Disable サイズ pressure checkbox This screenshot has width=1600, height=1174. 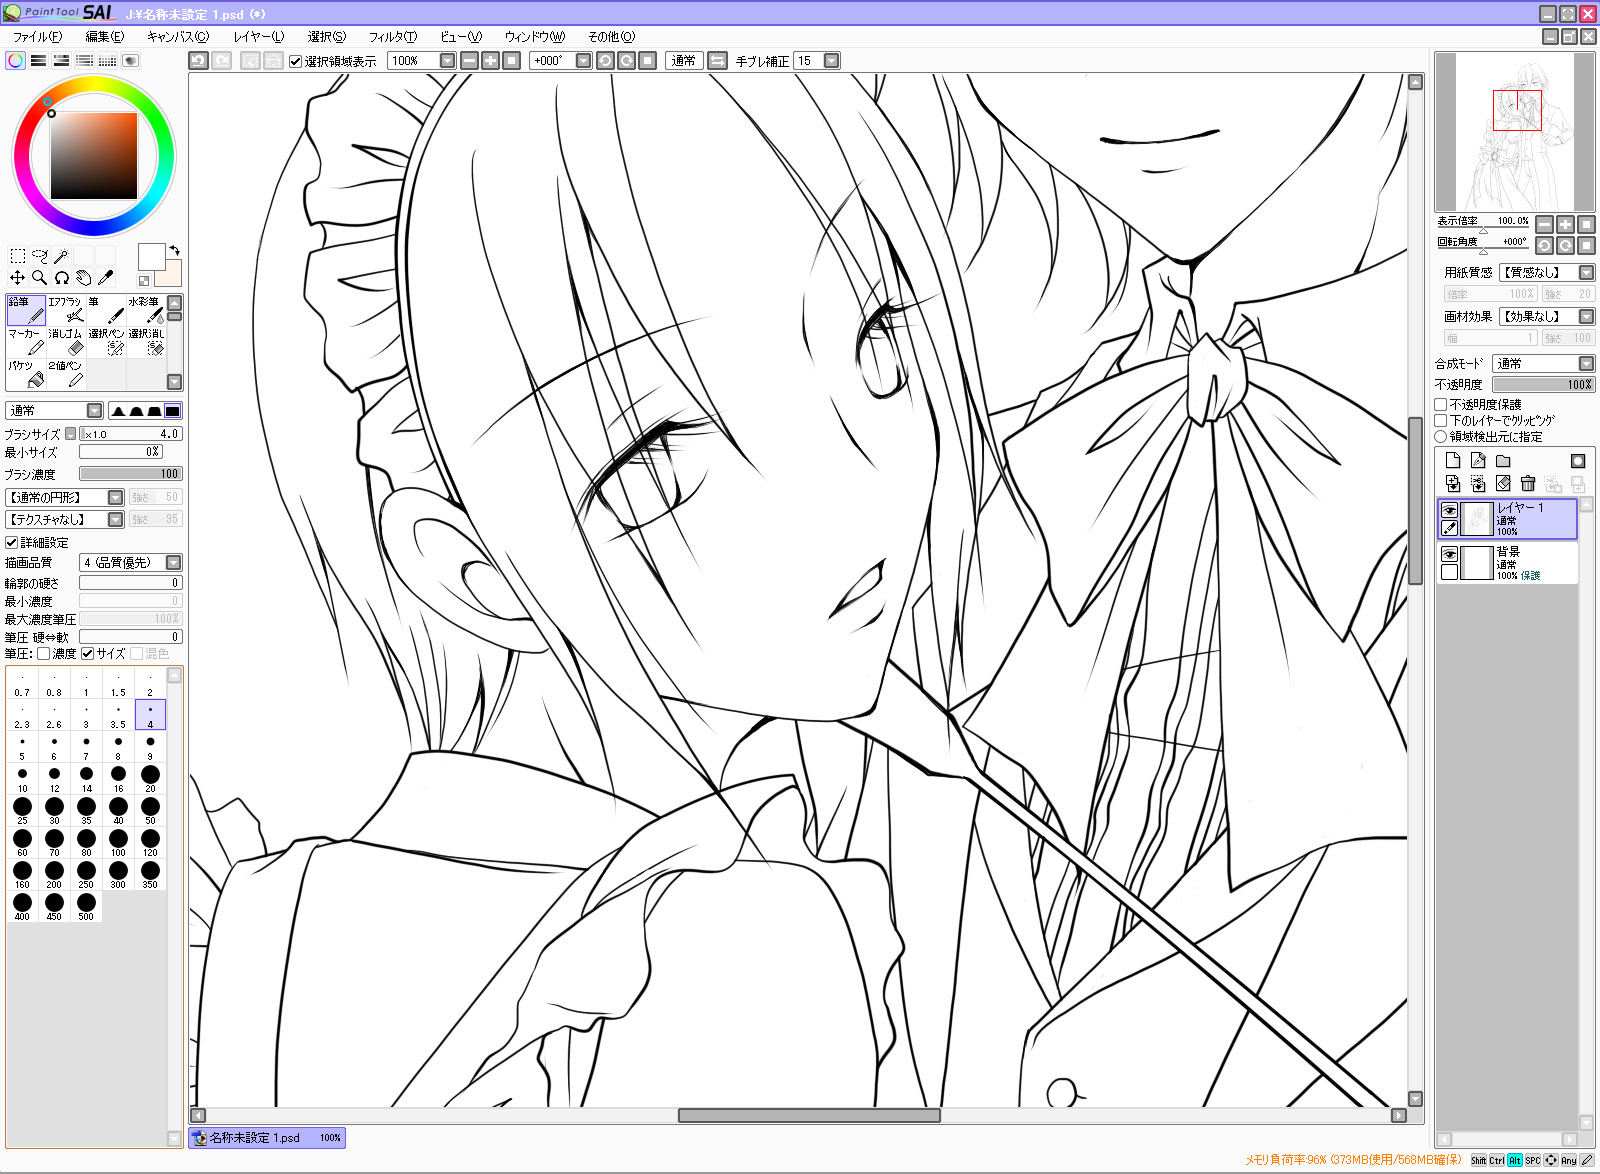click(x=88, y=654)
